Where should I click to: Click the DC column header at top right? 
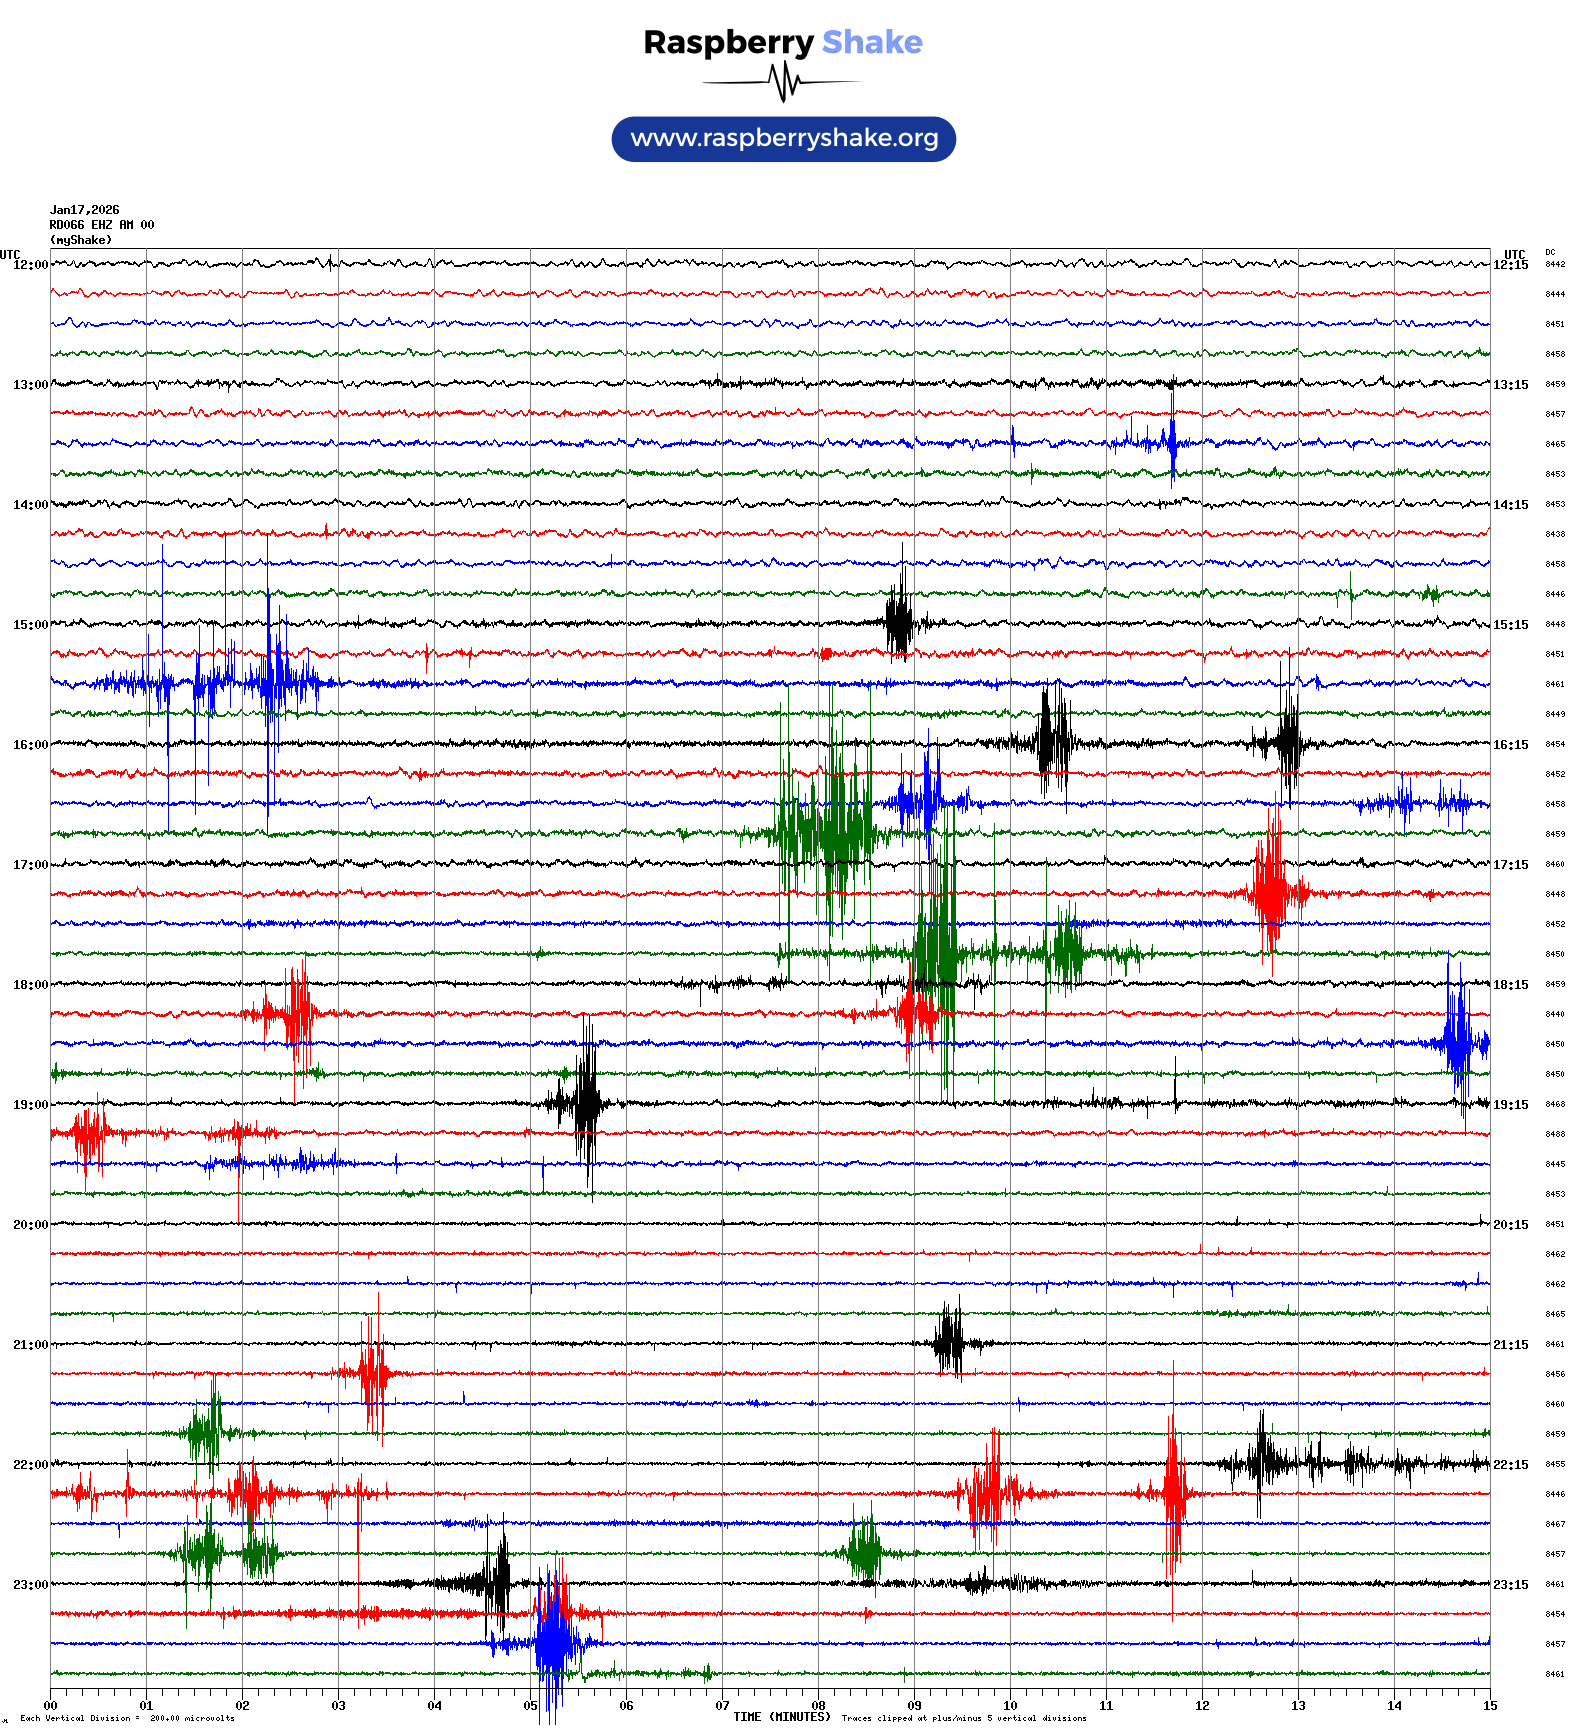coord(1550,253)
